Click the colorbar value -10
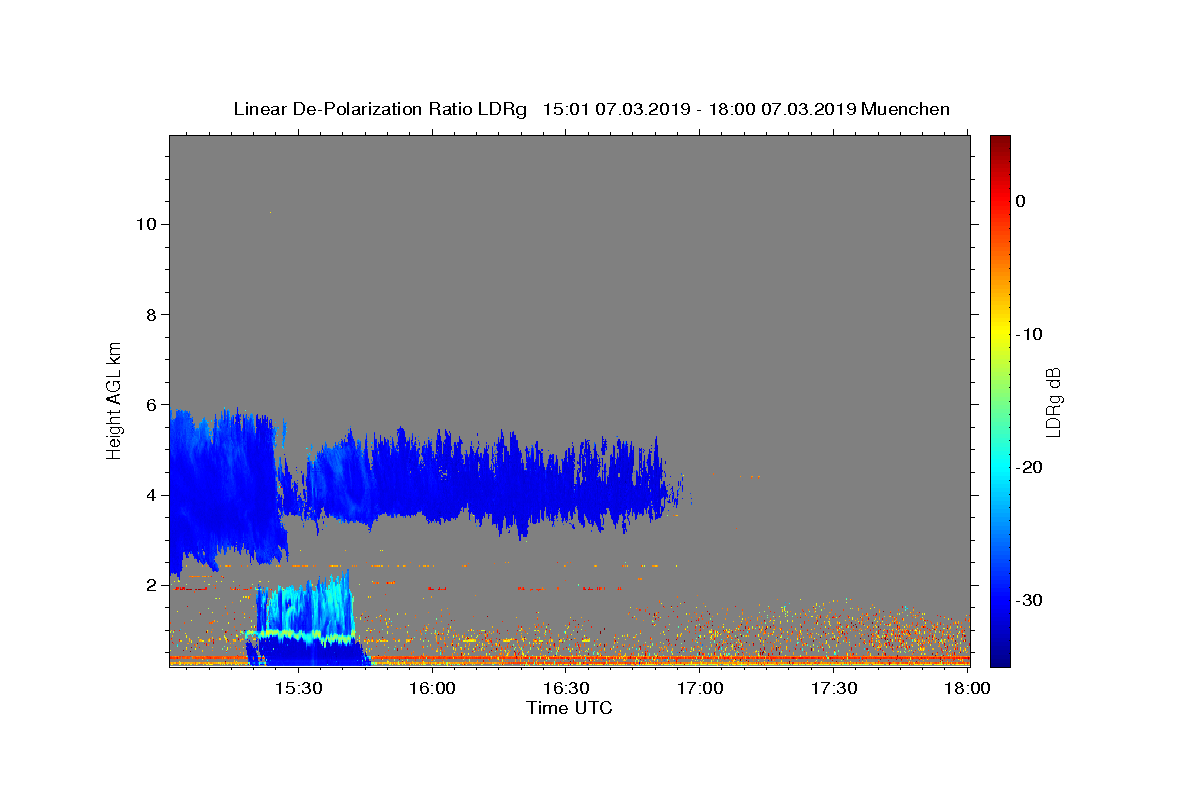Viewport: 1200px width, 800px height. click(x=1030, y=334)
